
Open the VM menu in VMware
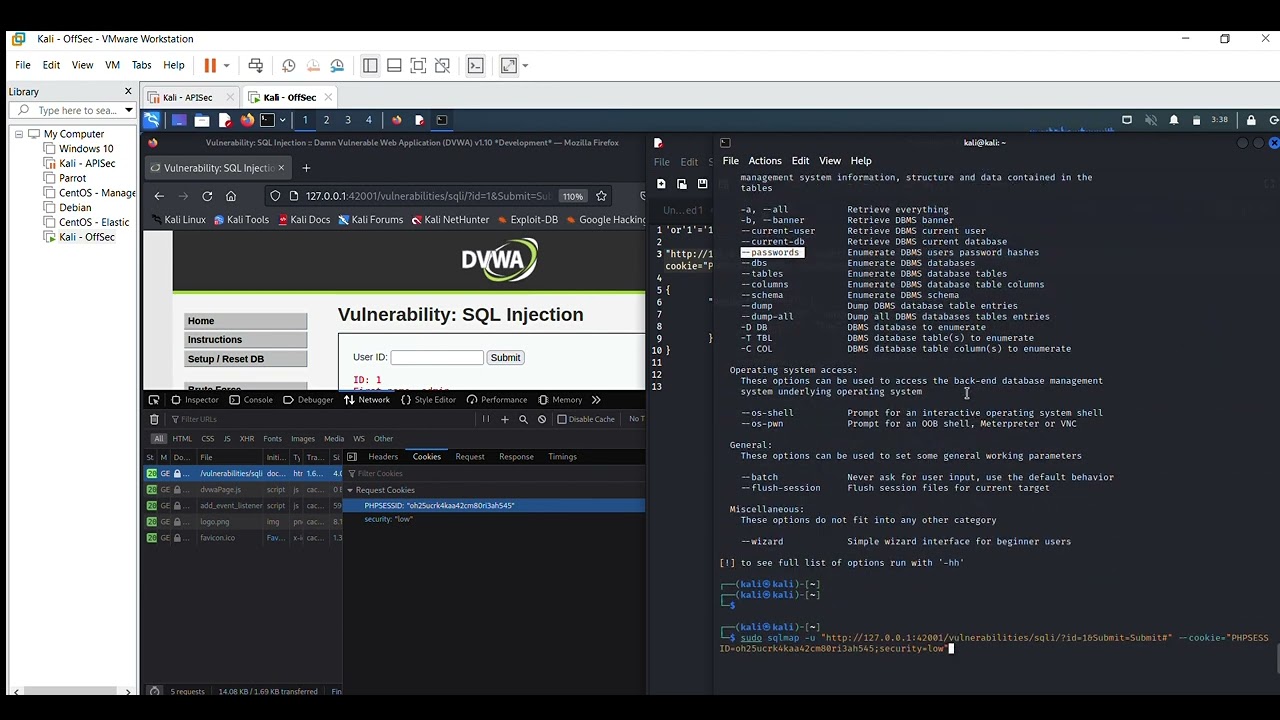pos(112,65)
